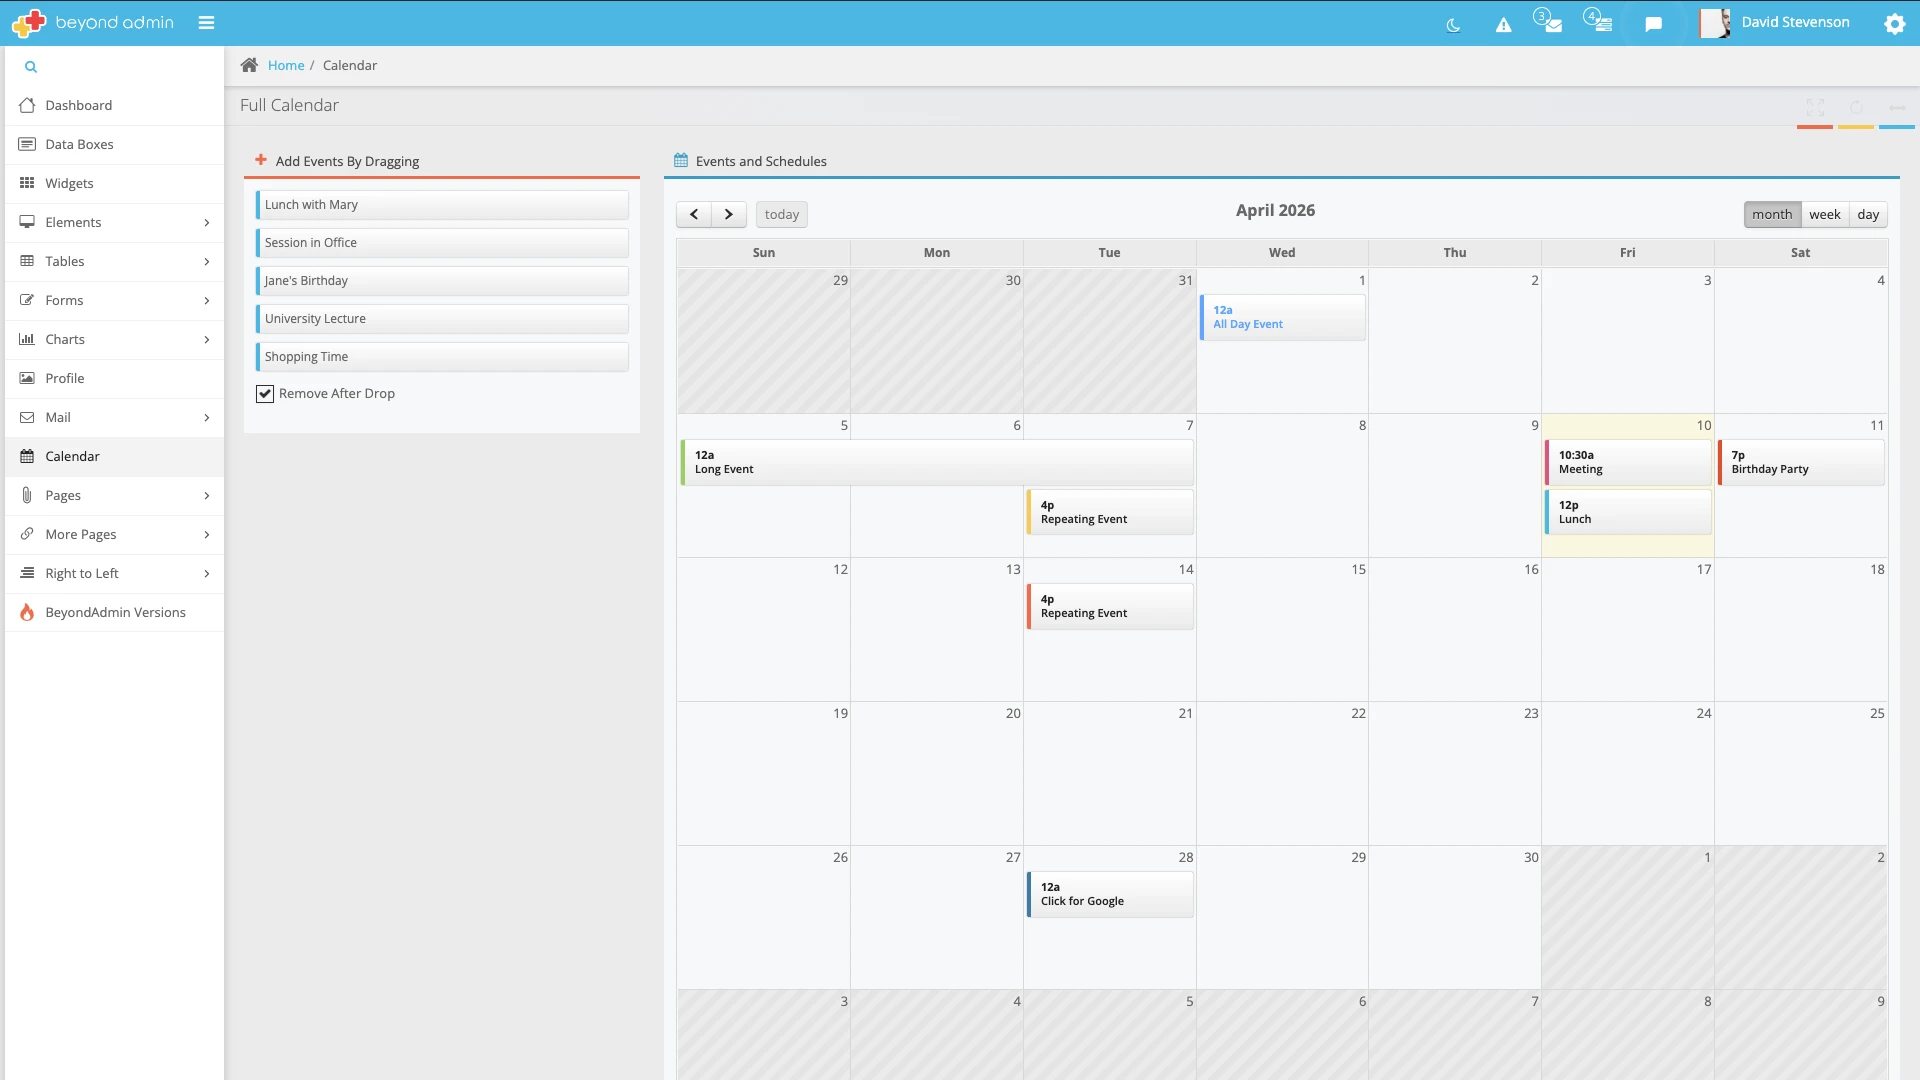Open the tasks list icon with badge 4

[x=1603, y=24]
